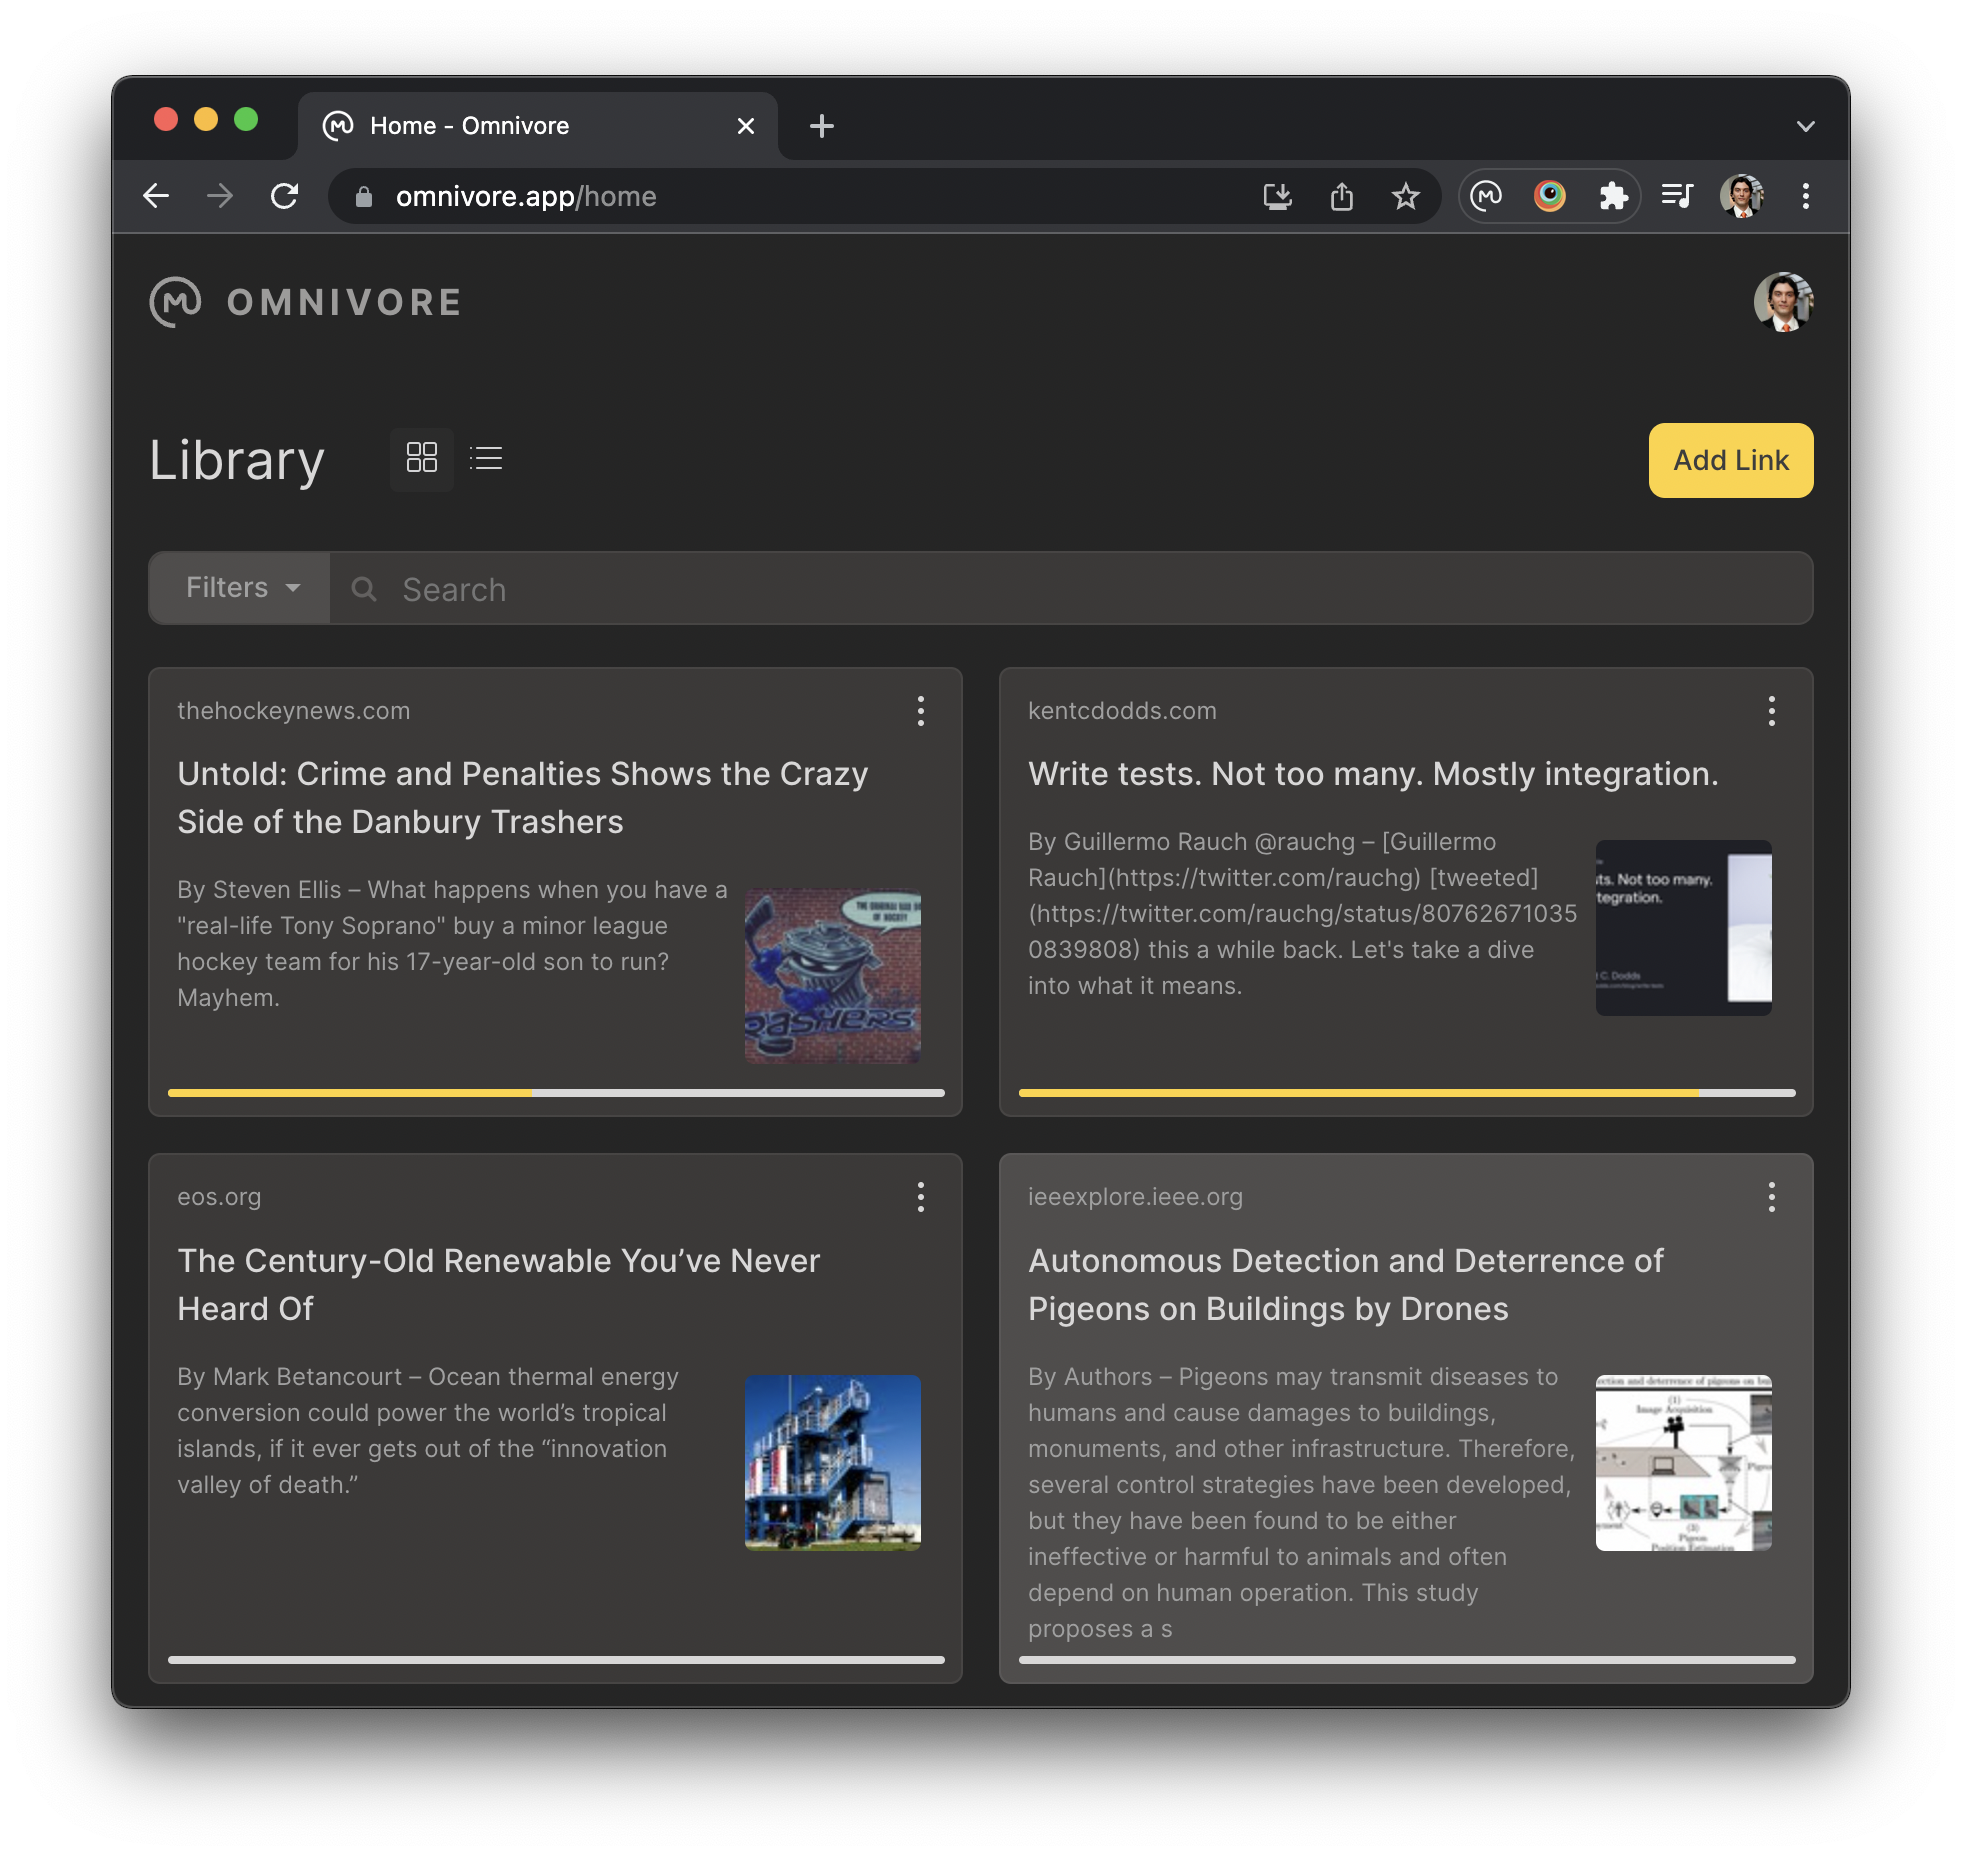Click the Add Link button

[x=1730, y=460]
